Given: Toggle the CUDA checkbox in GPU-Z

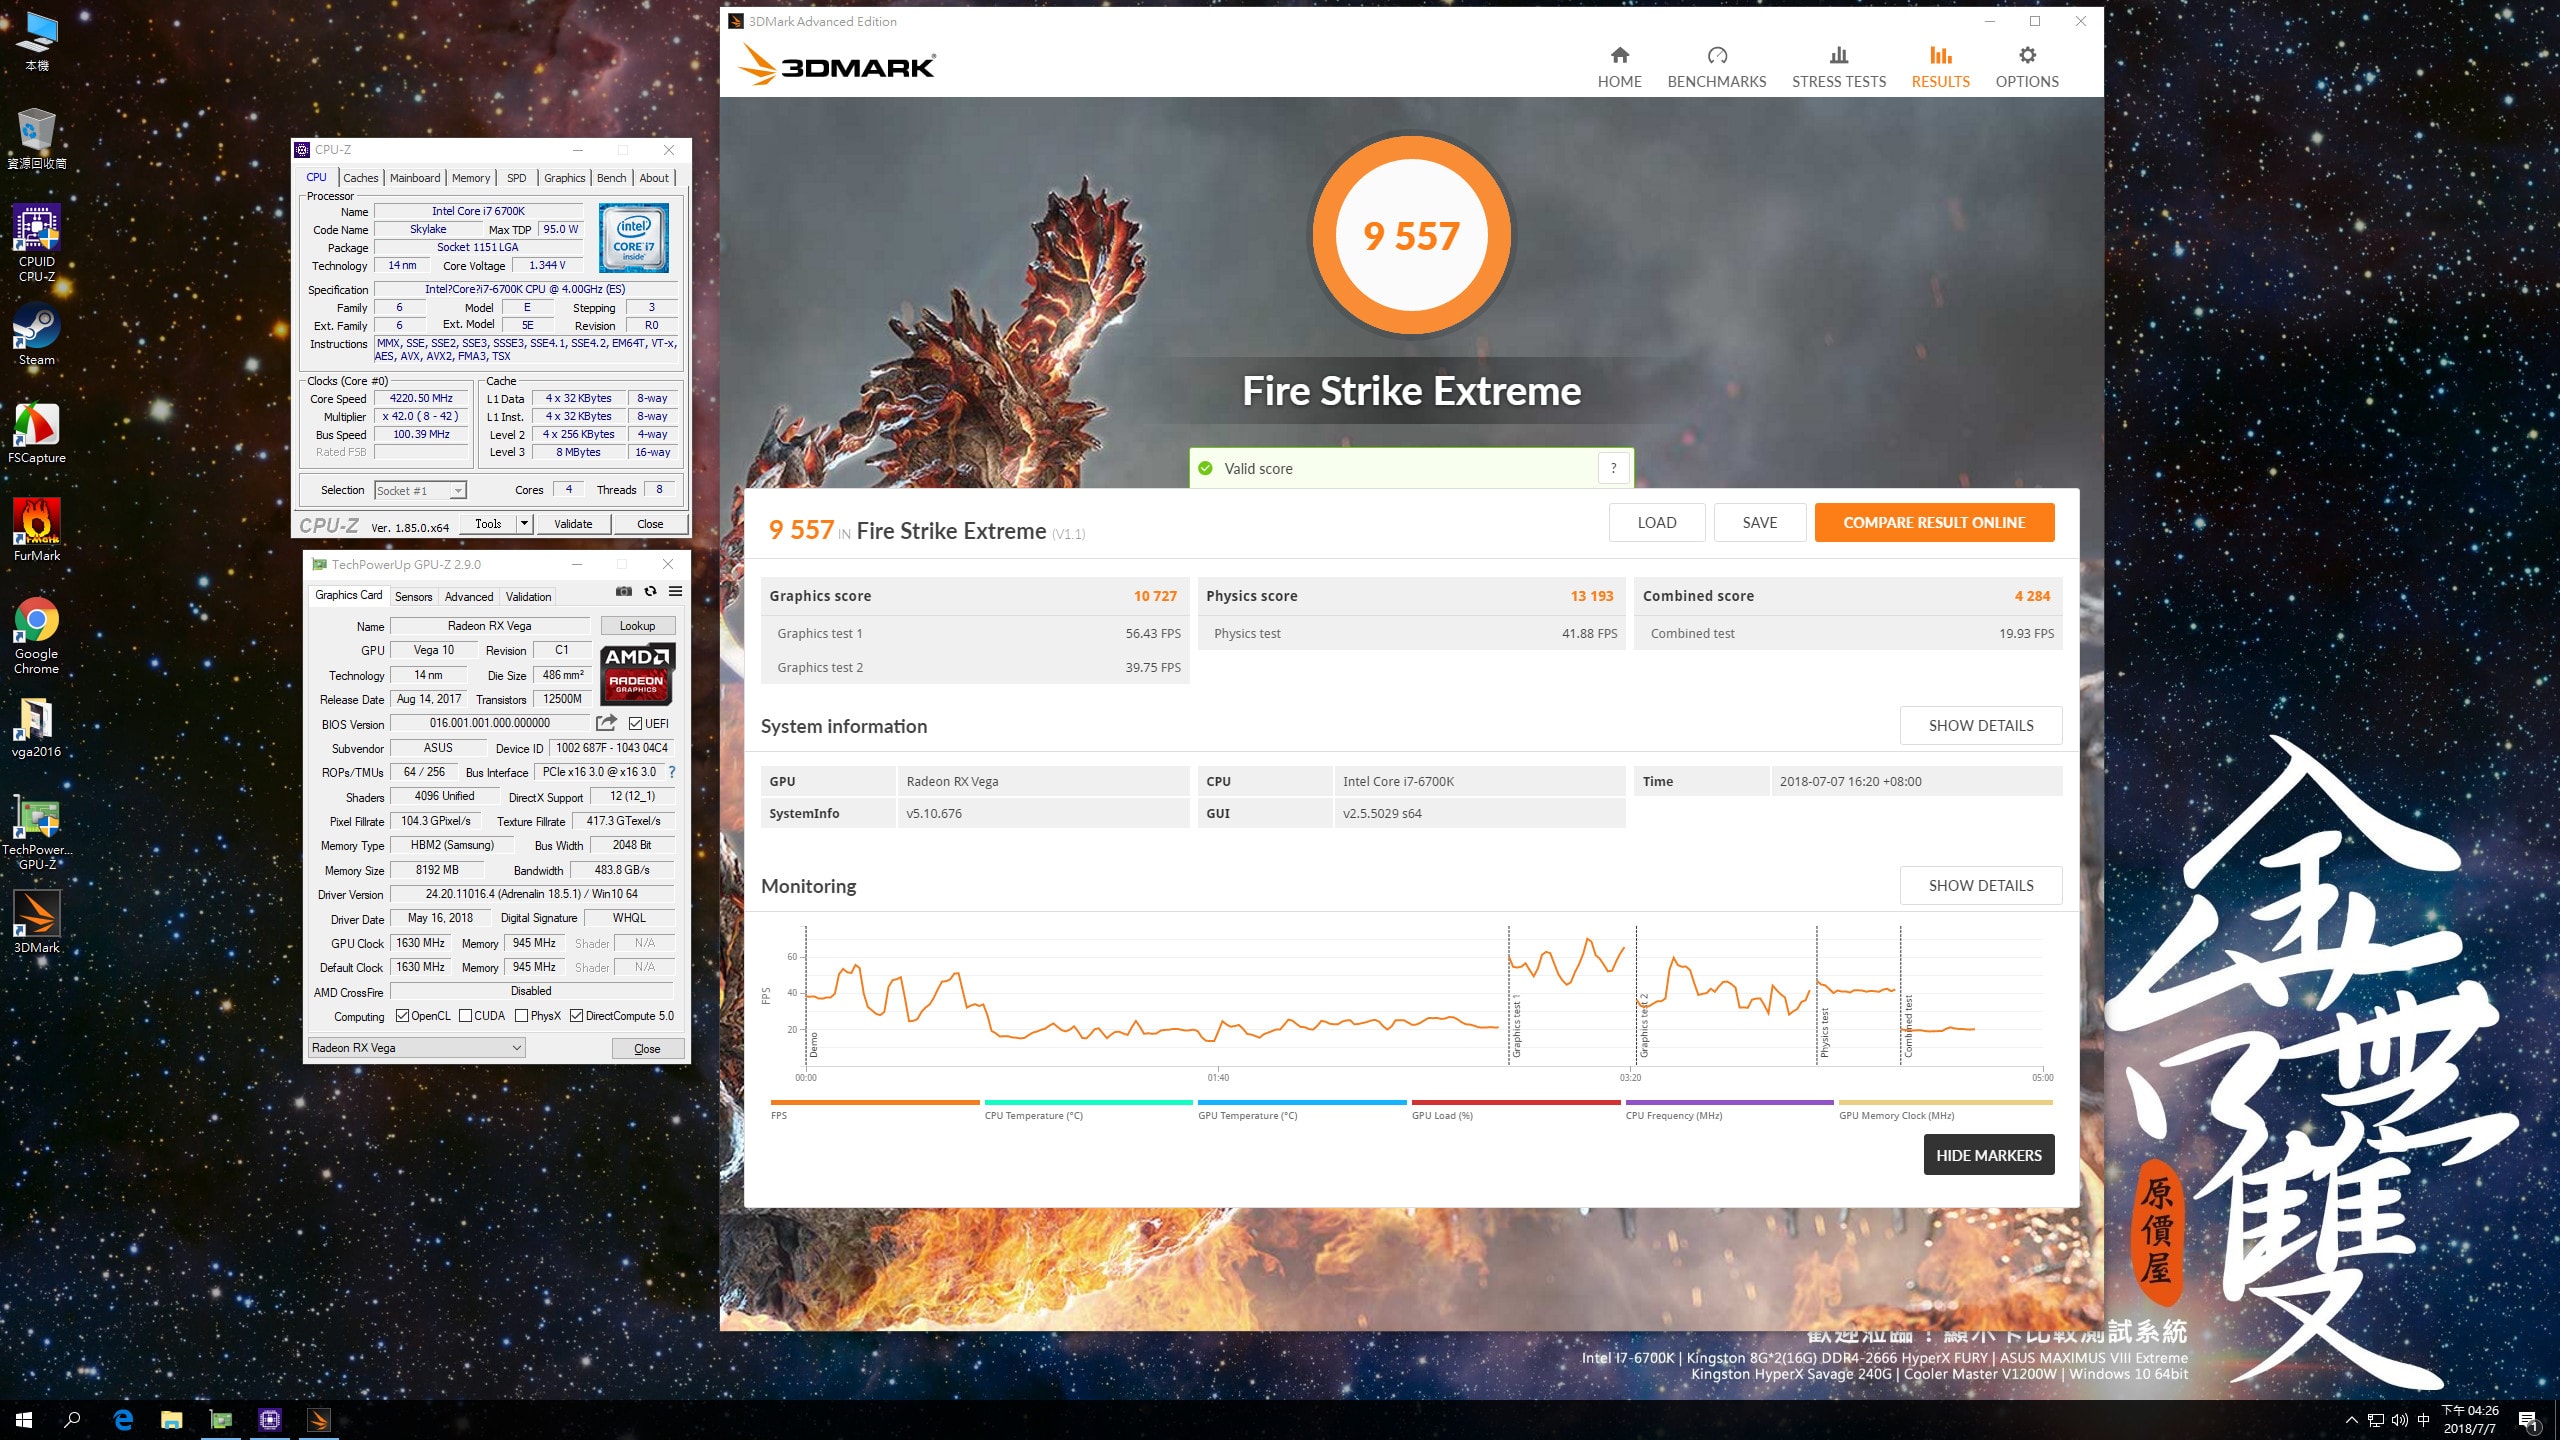Looking at the screenshot, I should click(465, 1016).
